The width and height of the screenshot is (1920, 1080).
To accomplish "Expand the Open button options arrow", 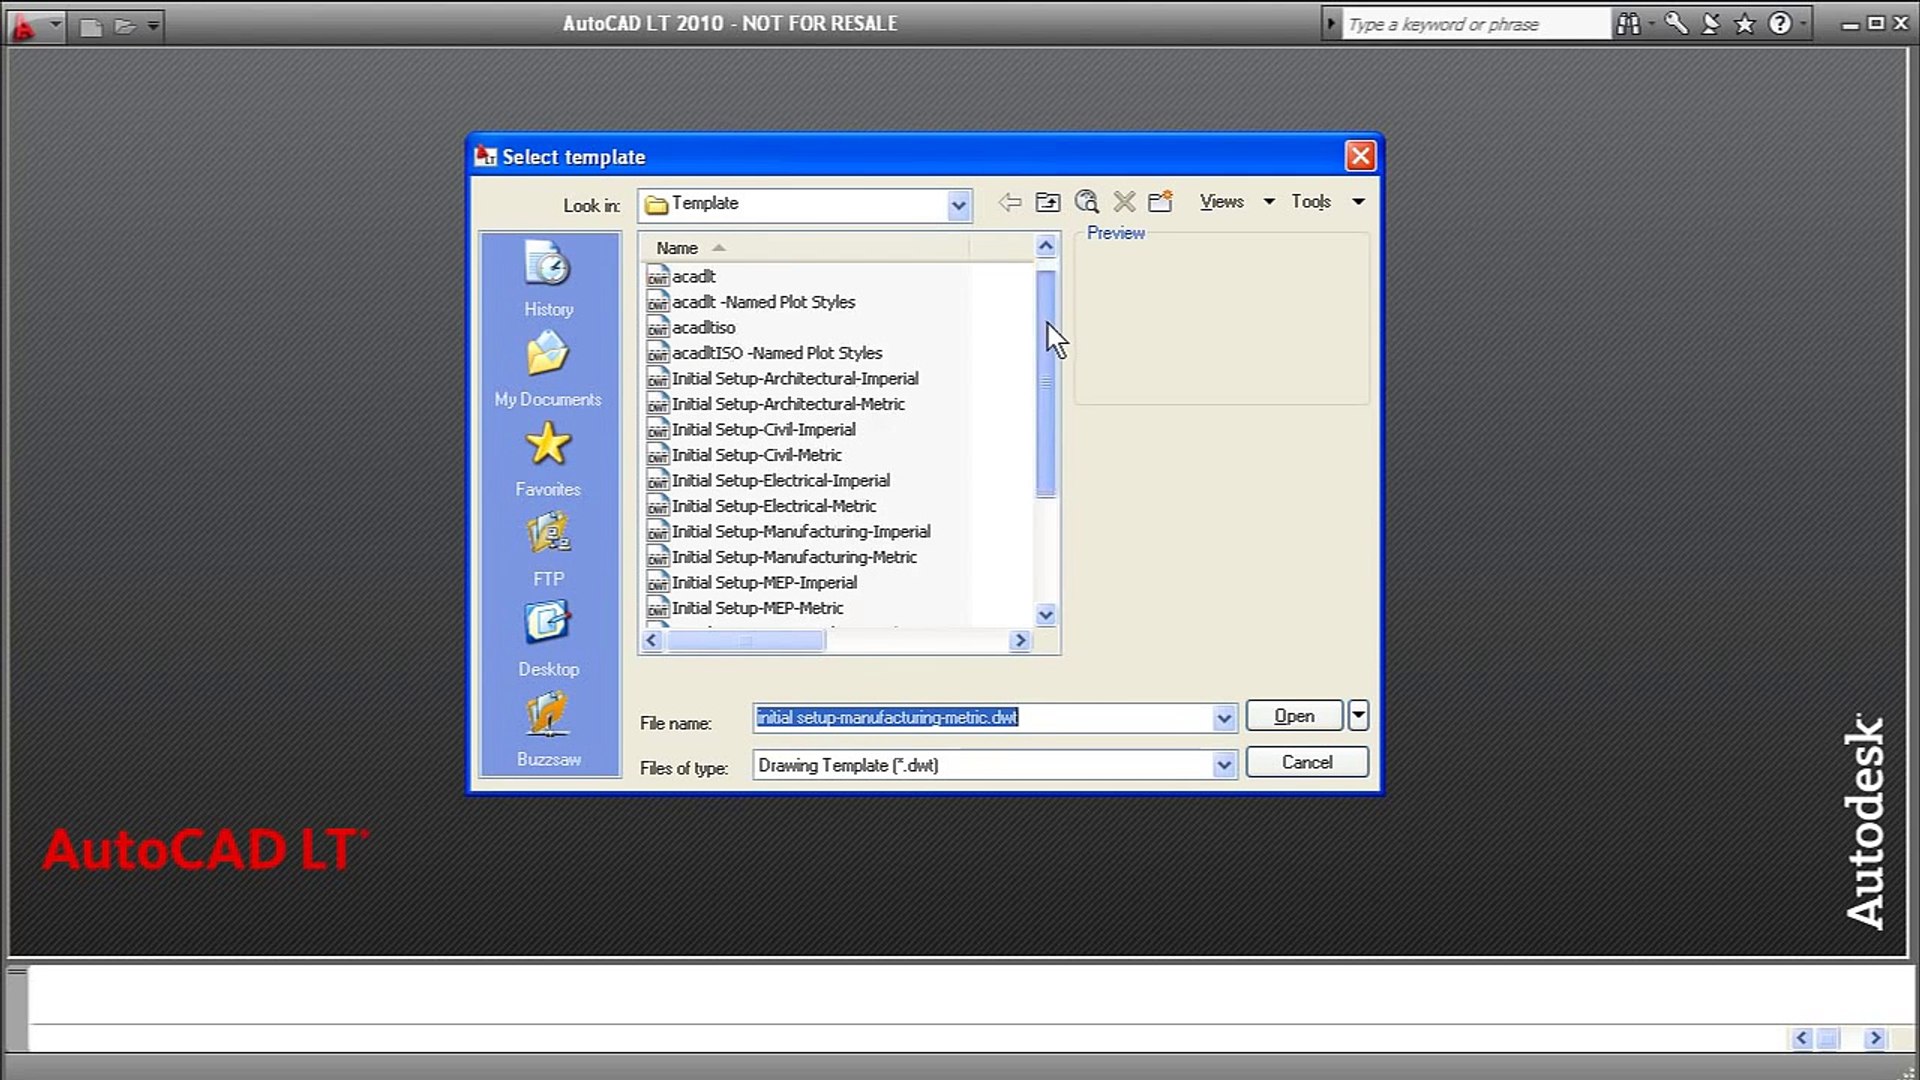I will click(x=1358, y=715).
